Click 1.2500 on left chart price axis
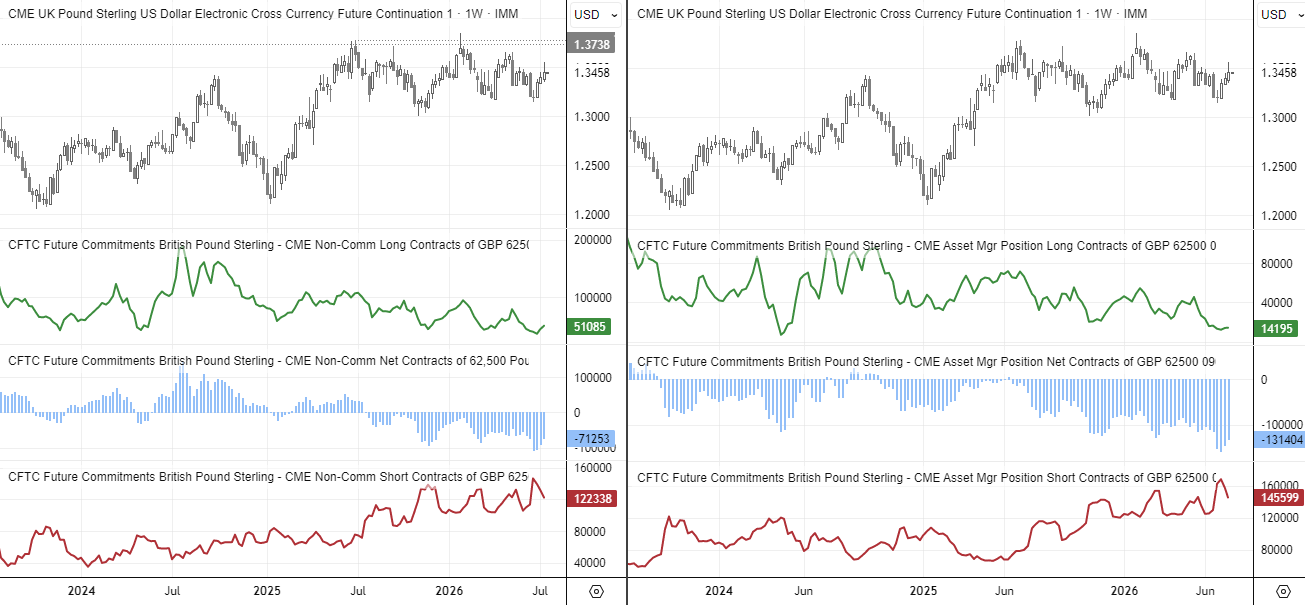 [592, 166]
